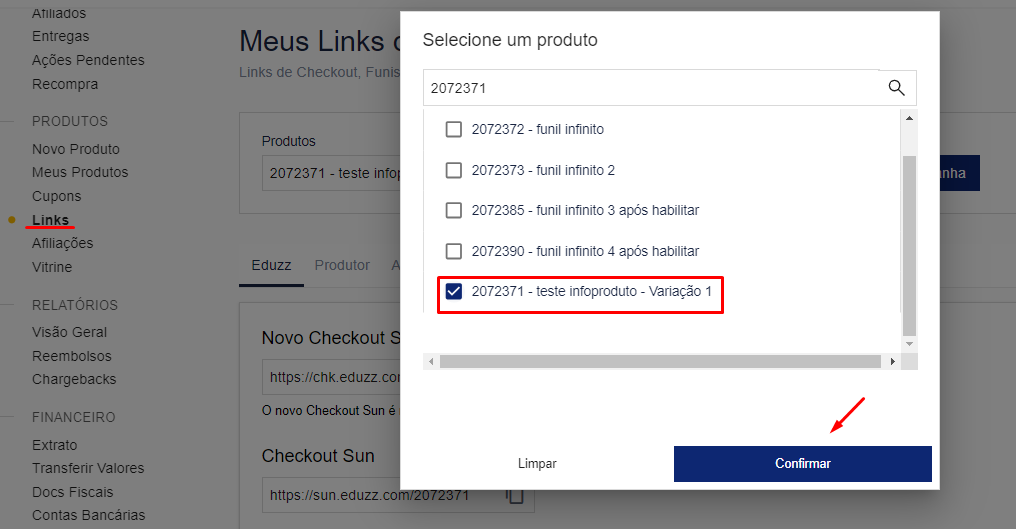The height and width of the screenshot is (529, 1016).
Task: Click the horizontal scroll-left arrow
Action: [x=431, y=361]
